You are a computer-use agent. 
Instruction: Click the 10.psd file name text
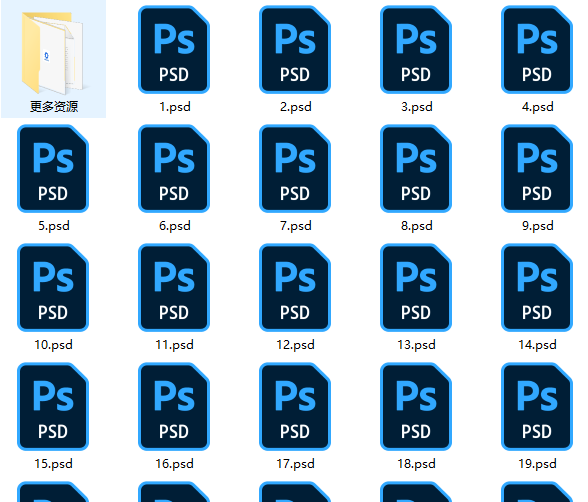(53, 345)
